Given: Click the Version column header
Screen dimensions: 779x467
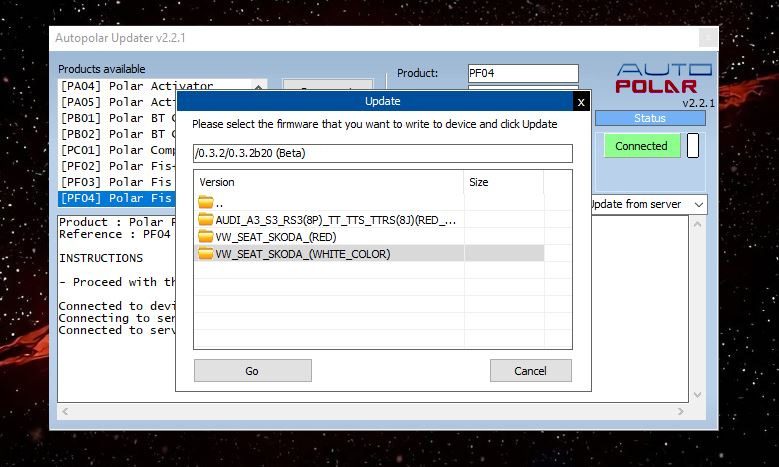Looking at the screenshot, I should 329,182.
